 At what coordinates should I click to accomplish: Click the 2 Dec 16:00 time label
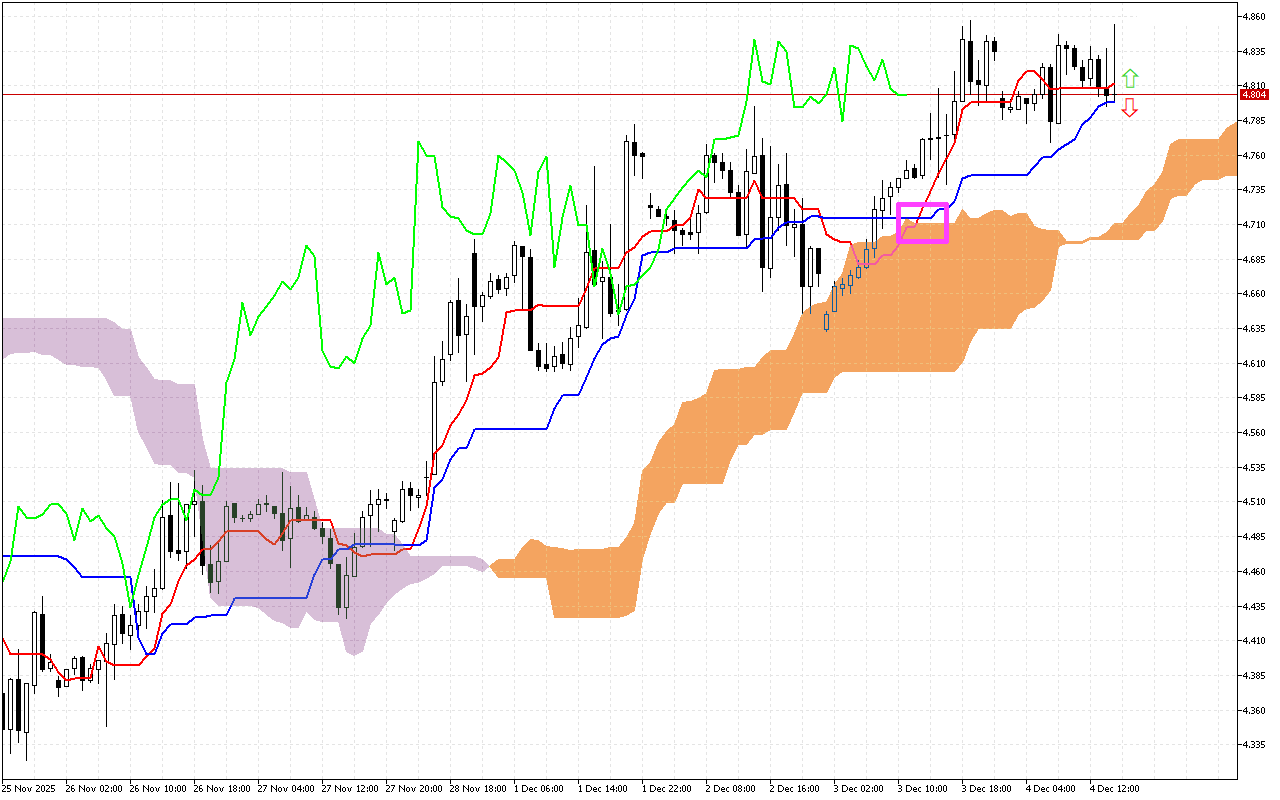pos(794,788)
